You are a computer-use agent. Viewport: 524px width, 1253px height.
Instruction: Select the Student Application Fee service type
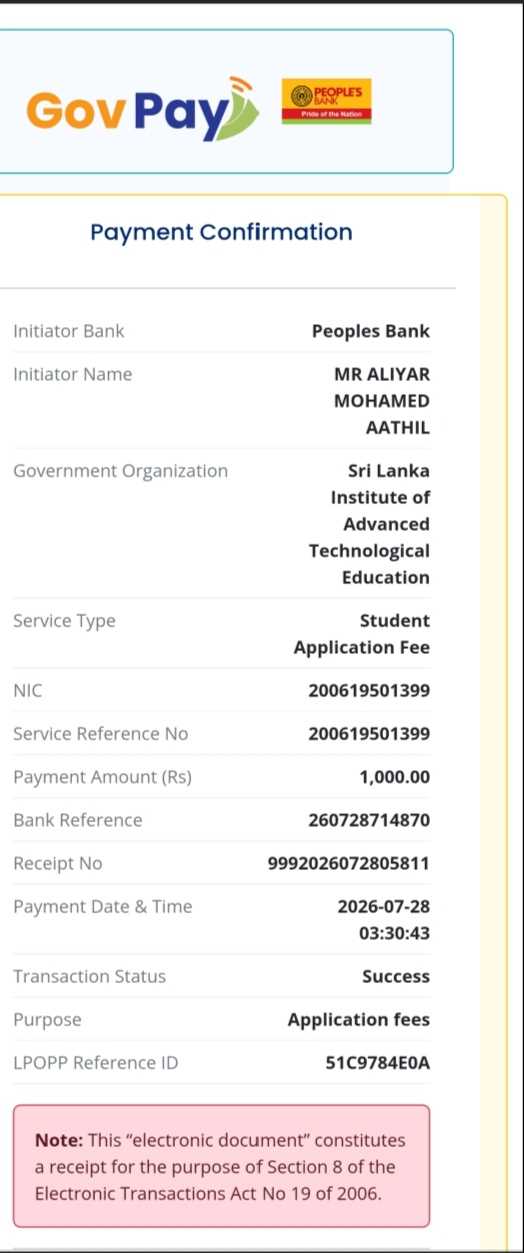pyautogui.click(x=362, y=634)
